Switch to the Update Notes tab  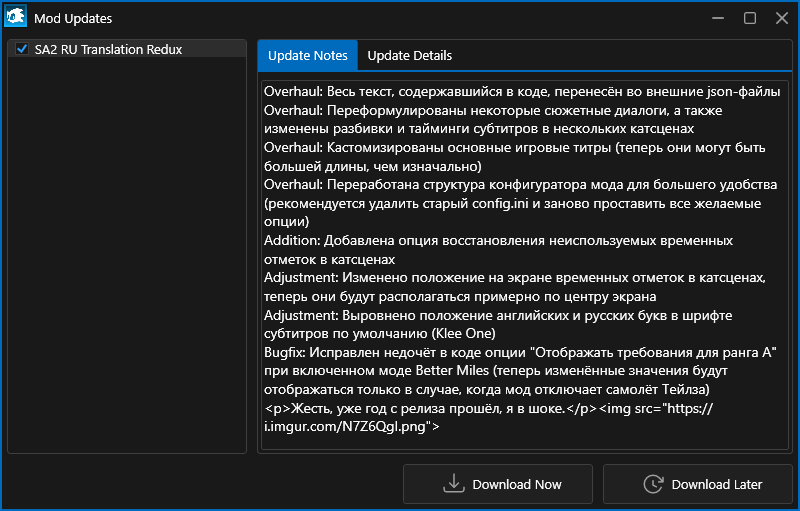click(x=307, y=56)
